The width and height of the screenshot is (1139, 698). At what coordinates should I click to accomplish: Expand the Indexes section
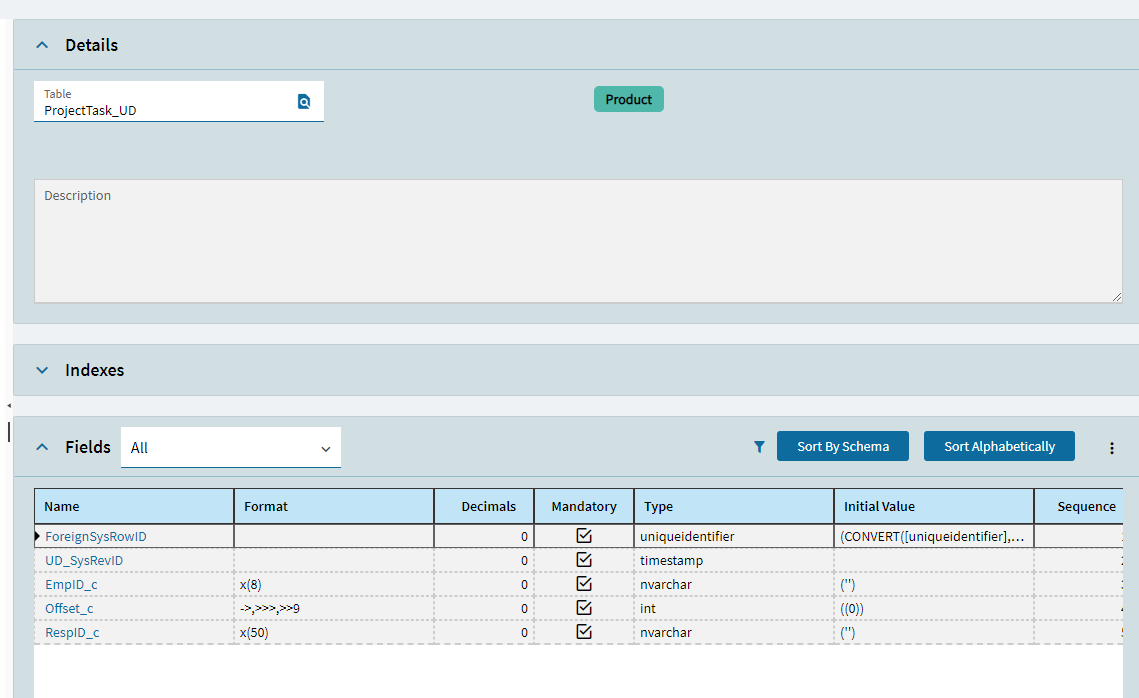point(42,370)
